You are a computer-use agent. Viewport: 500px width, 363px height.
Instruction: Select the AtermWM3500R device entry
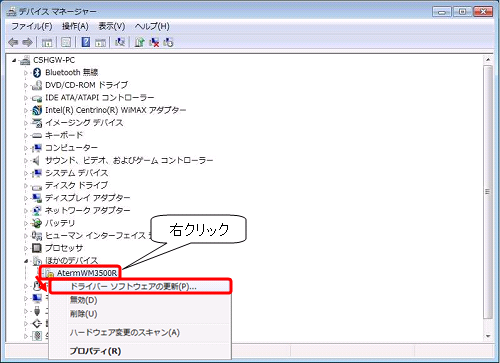pos(87,273)
